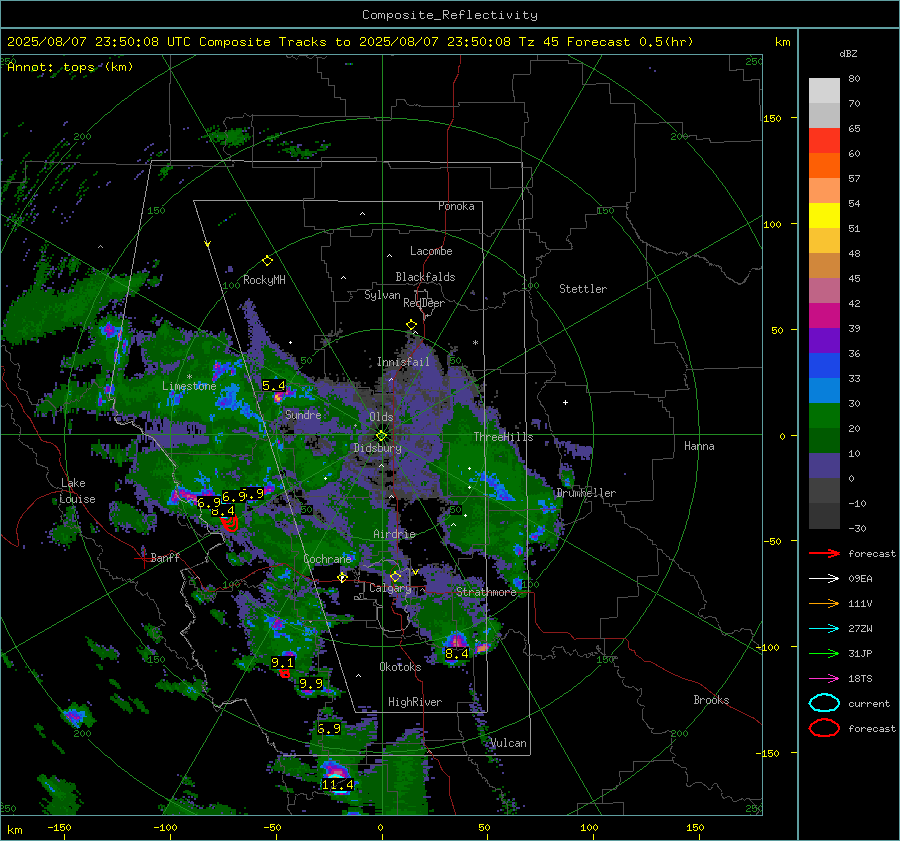Viewport: 900px width, 841px height.
Task: Click the 9.9 storm top label
Action: (311, 684)
